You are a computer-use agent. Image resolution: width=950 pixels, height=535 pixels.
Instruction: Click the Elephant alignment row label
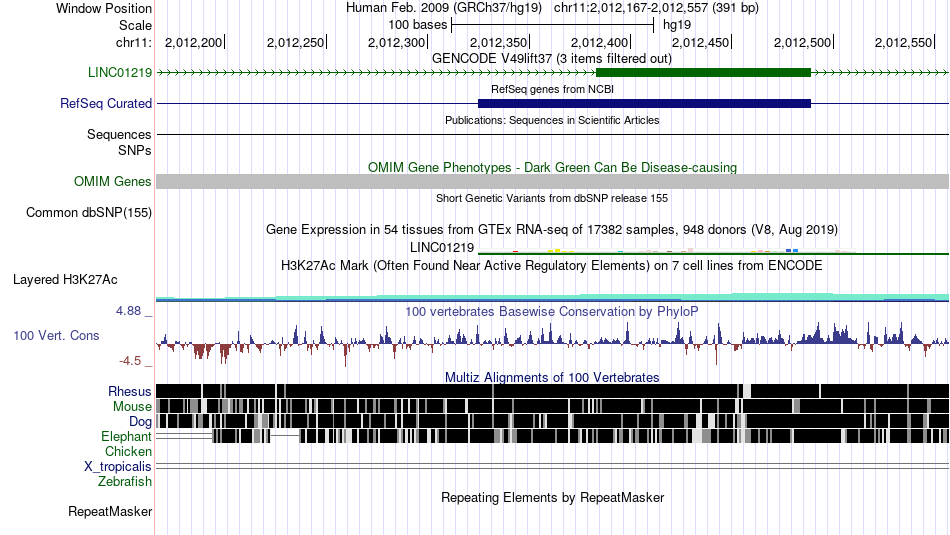[x=126, y=437]
